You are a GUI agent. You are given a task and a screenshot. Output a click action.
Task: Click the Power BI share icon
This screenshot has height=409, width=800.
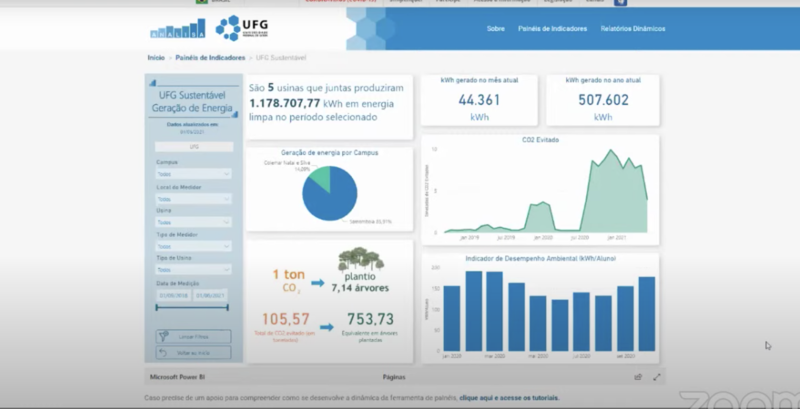[638, 377]
